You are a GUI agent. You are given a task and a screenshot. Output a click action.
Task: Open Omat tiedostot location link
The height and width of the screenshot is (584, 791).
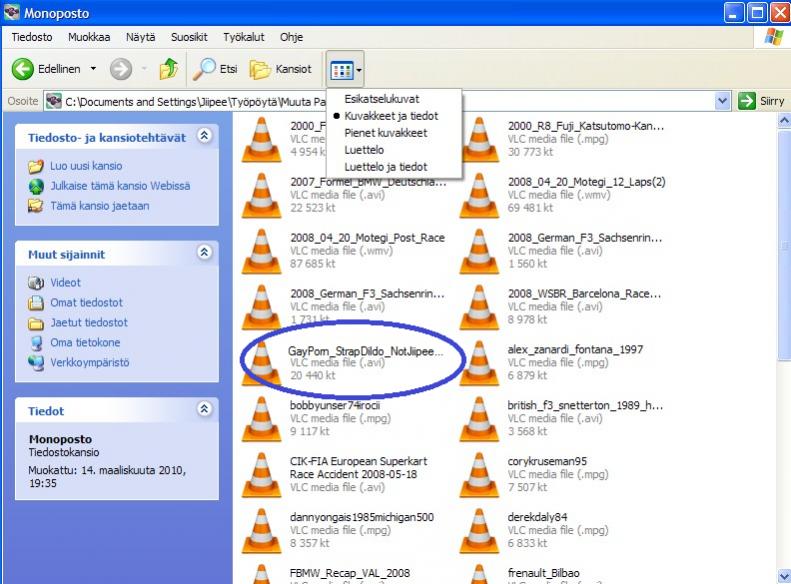(x=87, y=303)
